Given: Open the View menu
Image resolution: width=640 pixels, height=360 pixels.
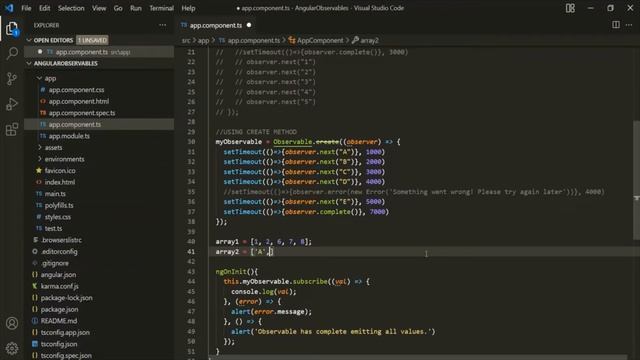Looking at the screenshot, I should point(99,8).
